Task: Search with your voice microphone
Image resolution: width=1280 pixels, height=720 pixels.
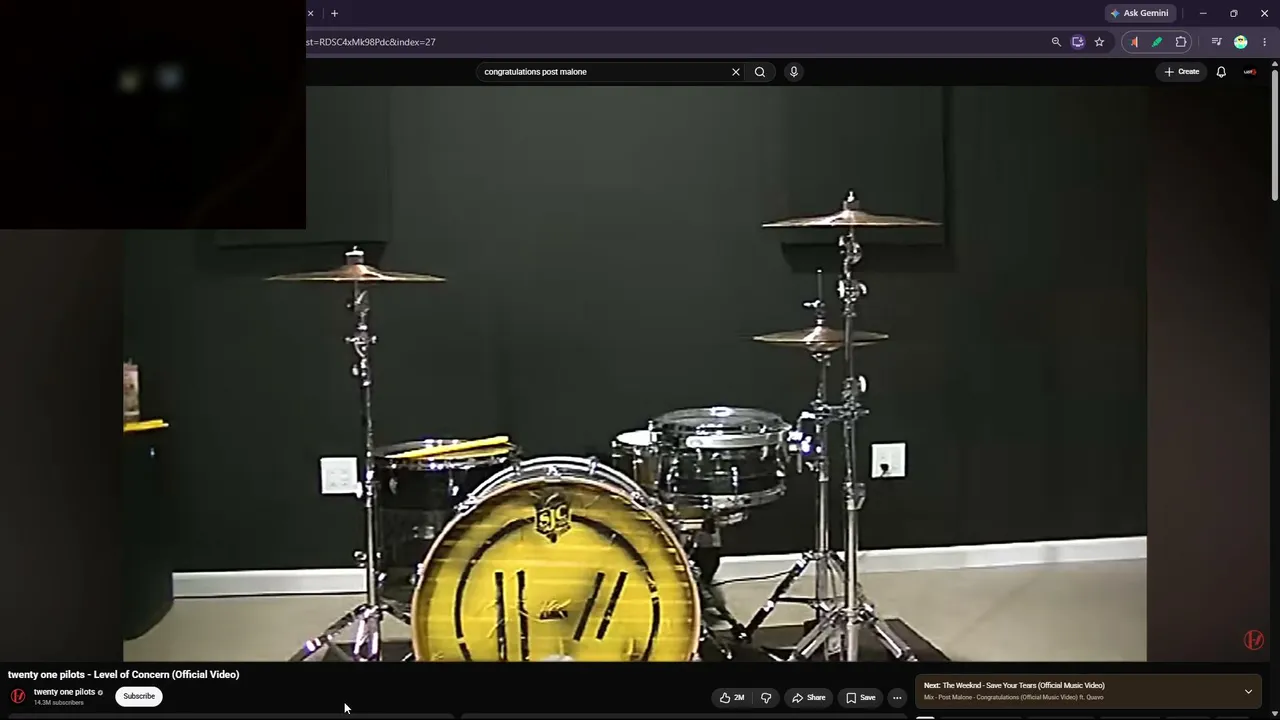Action: 794,72
